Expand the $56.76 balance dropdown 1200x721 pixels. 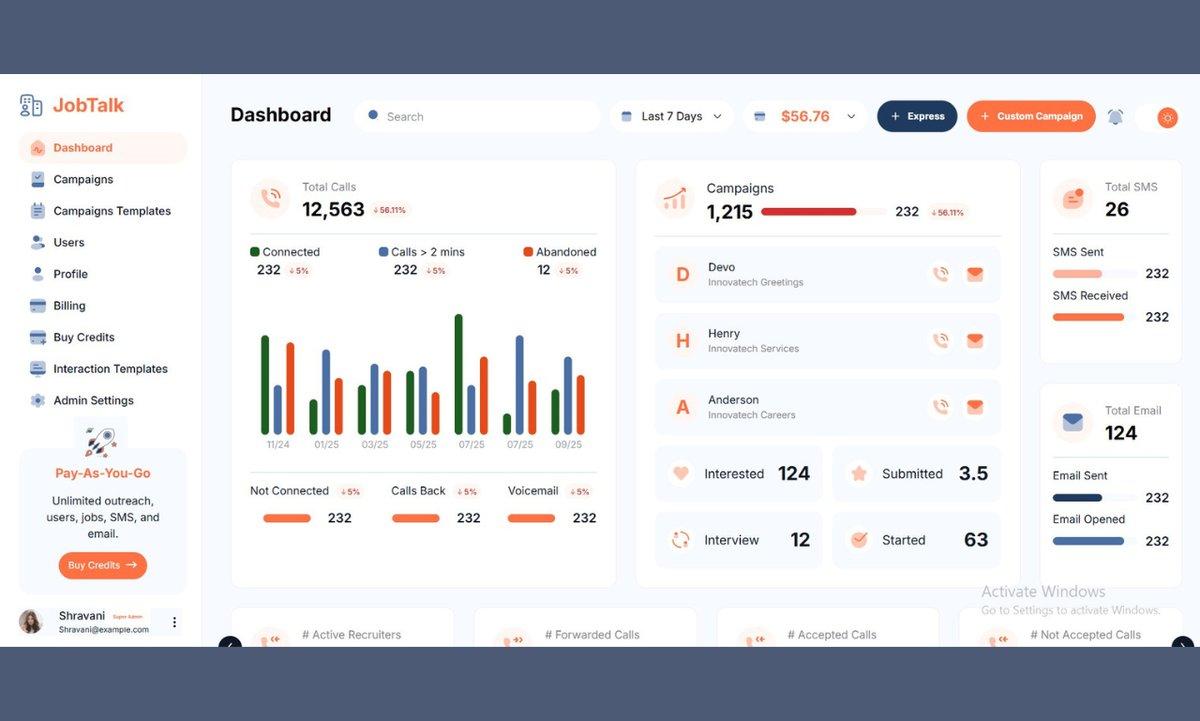[805, 117]
